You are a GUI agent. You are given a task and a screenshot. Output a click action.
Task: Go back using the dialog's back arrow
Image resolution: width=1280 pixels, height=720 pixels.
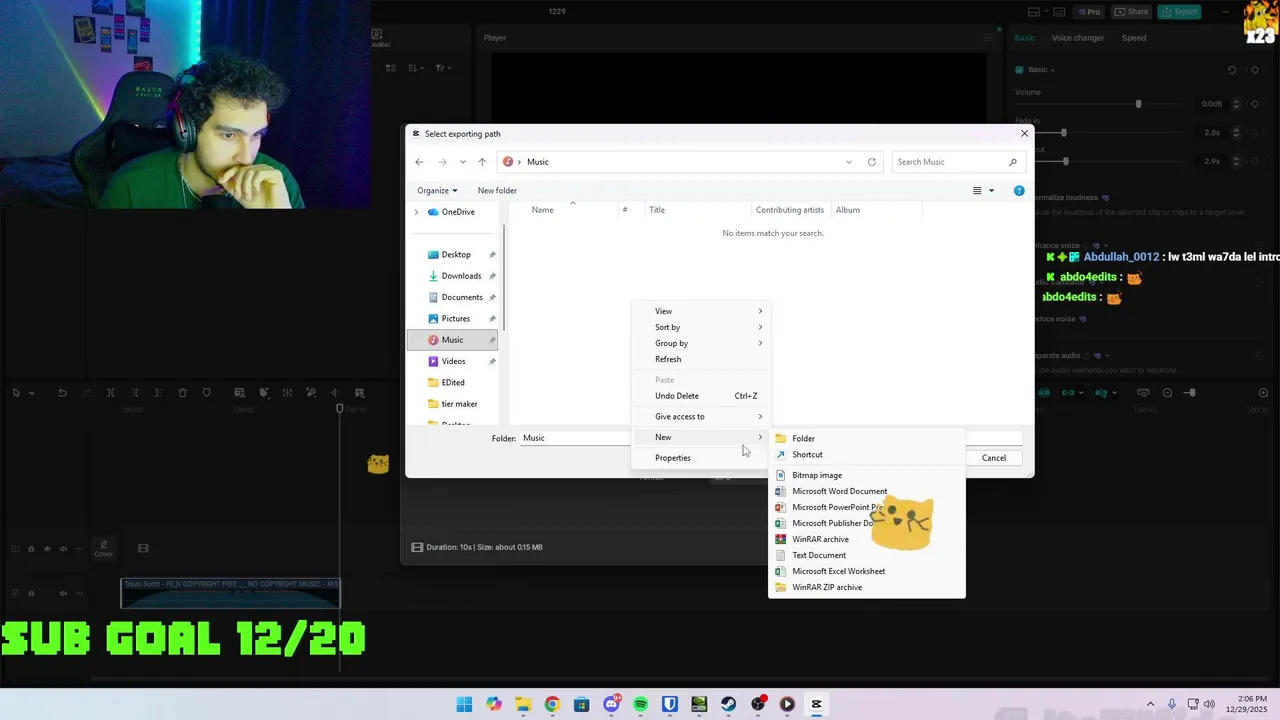pyautogui.click(x=420, y=162)
